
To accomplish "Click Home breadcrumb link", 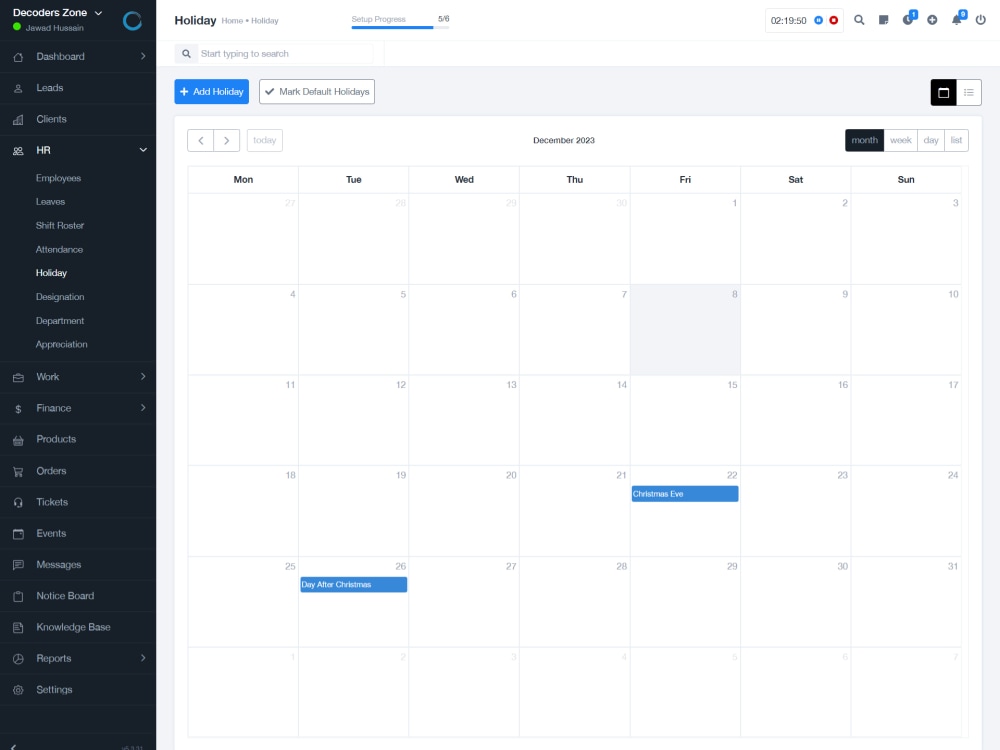I will click(x=232, y=21).
